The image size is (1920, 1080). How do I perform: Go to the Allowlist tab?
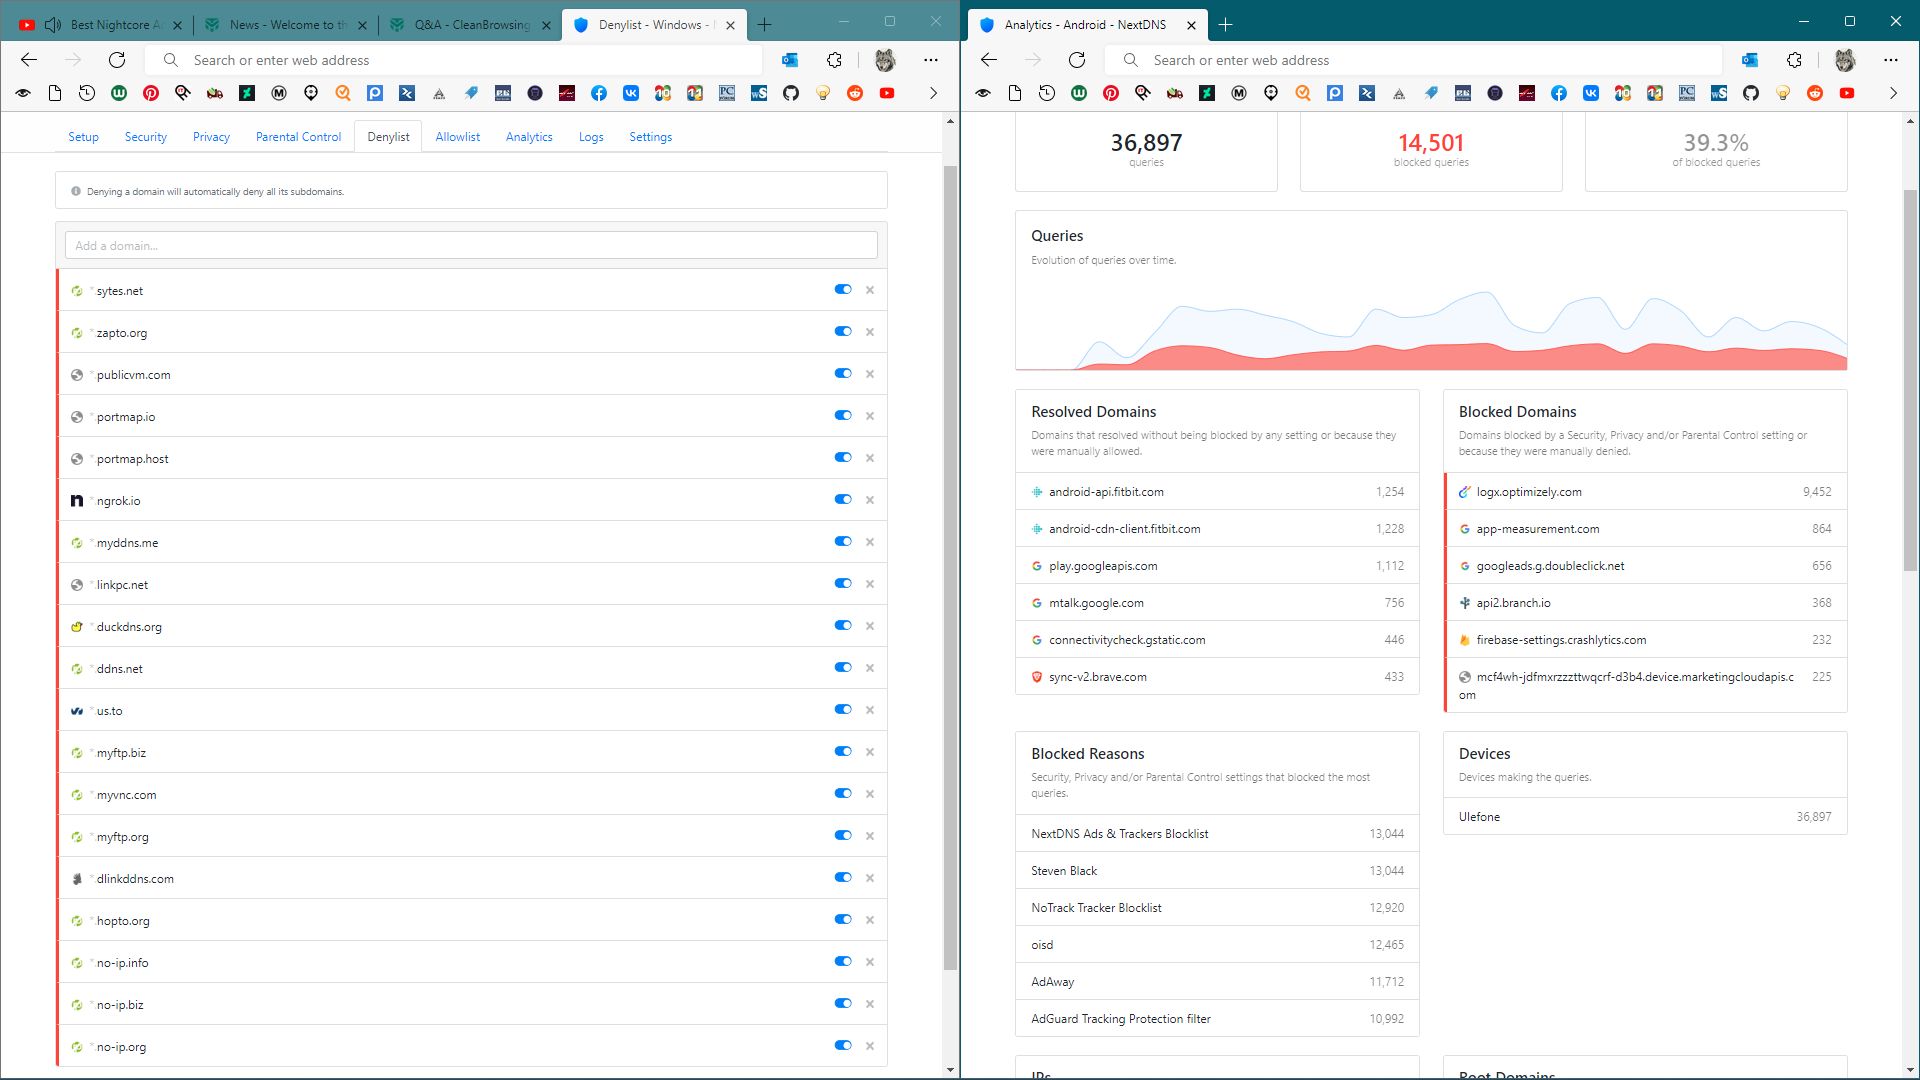coord(458,137)
